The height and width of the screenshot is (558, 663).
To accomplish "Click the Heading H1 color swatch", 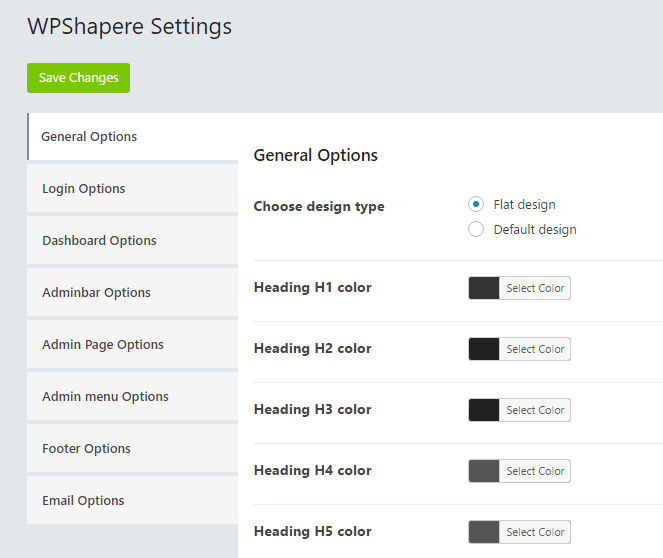I will point(484,288).
